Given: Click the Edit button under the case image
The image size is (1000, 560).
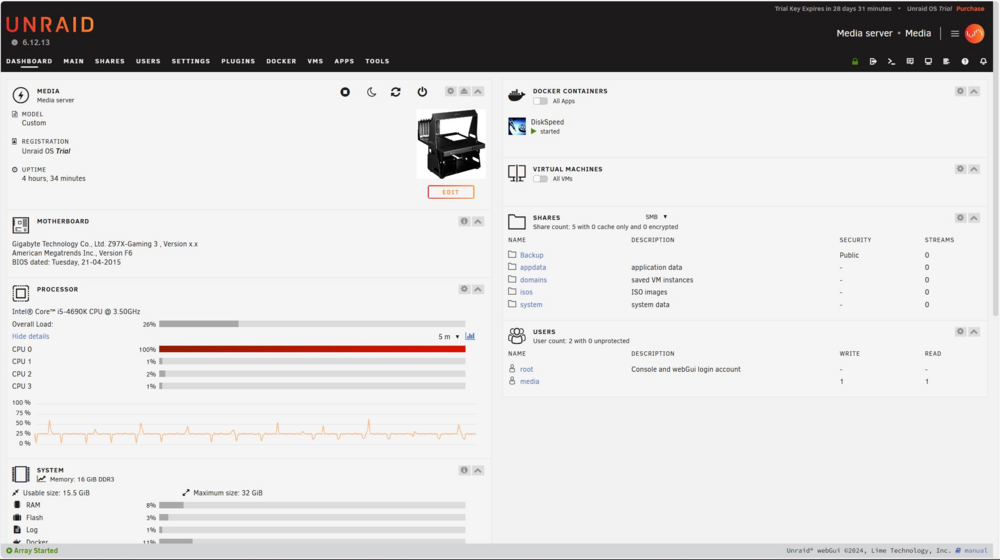Looking at the screenshot, I should point(451,192).
